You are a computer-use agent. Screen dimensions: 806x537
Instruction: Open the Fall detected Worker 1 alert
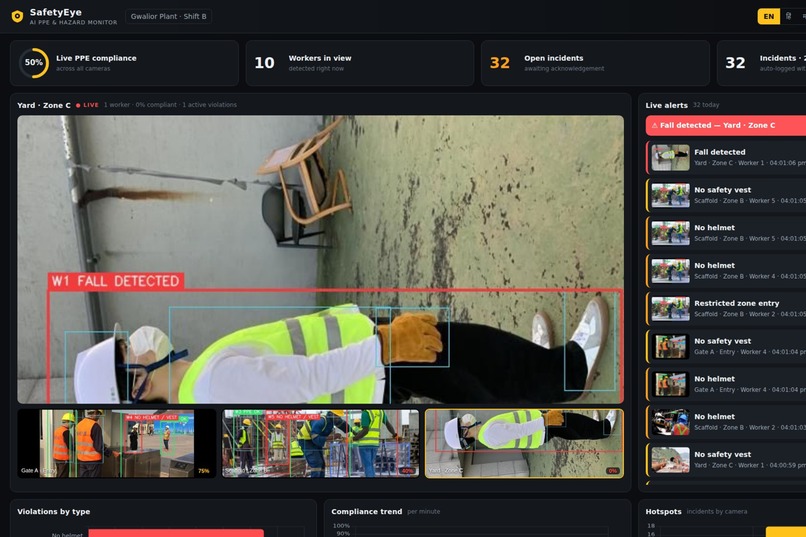coord(726,157)
